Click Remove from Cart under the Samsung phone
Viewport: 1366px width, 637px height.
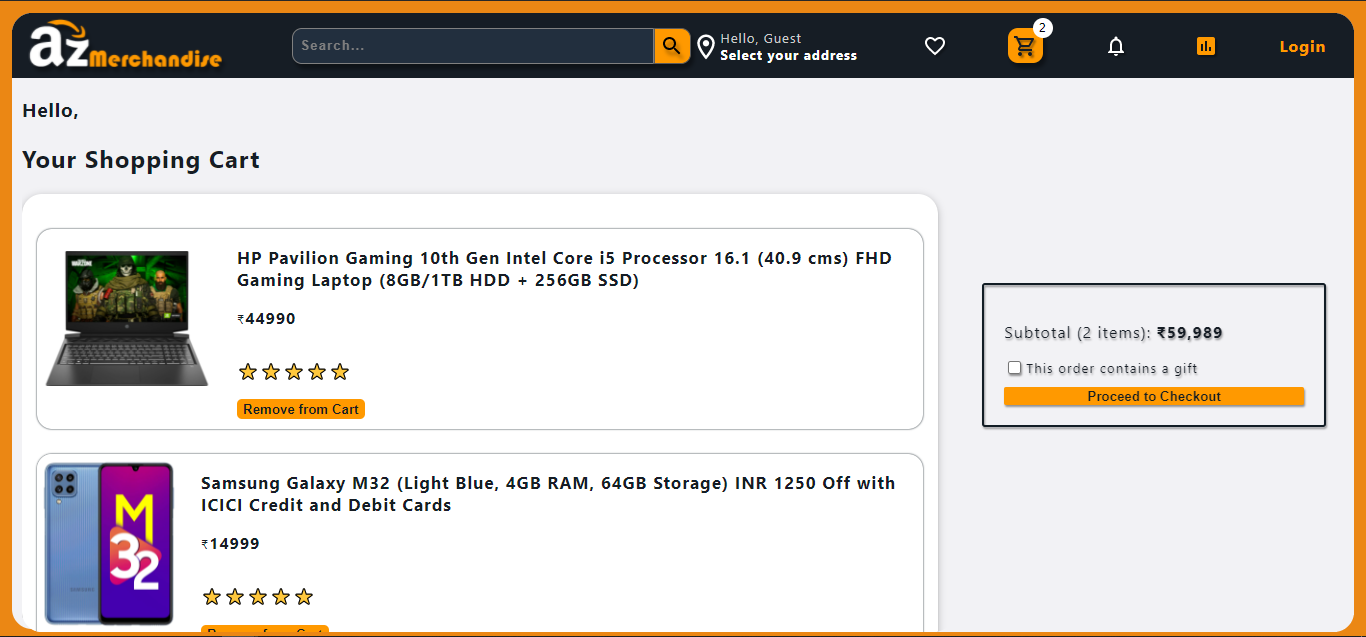(x=265, y=632)
